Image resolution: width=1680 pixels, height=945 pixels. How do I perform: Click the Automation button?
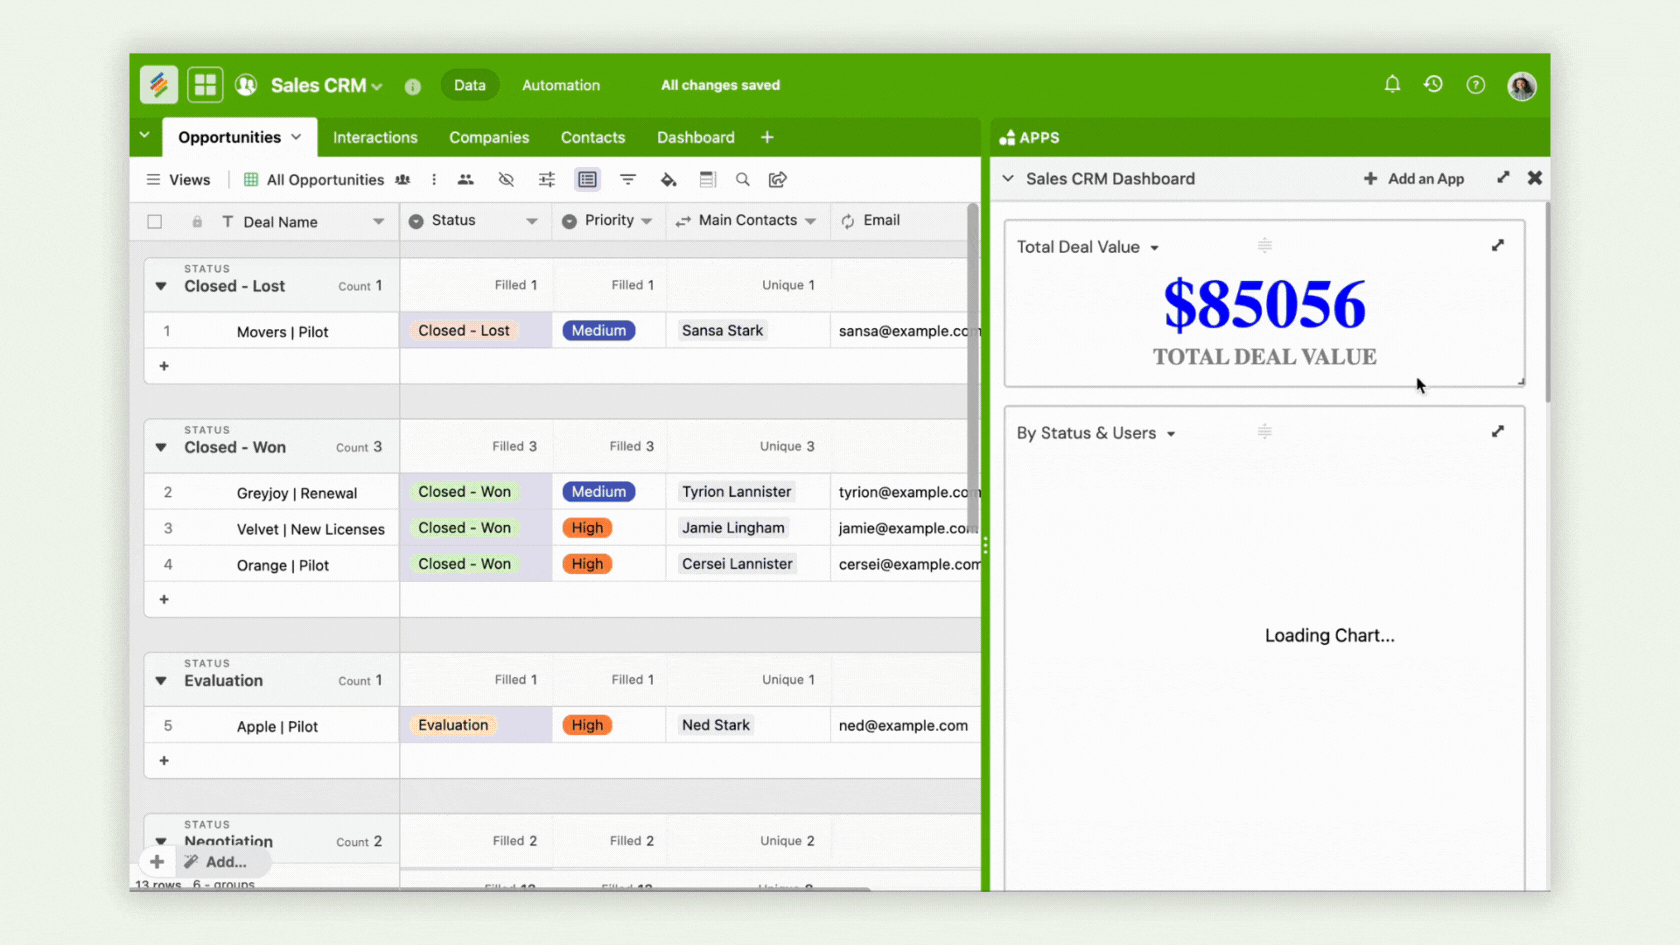pyautogui.click(x=561, y=86)
